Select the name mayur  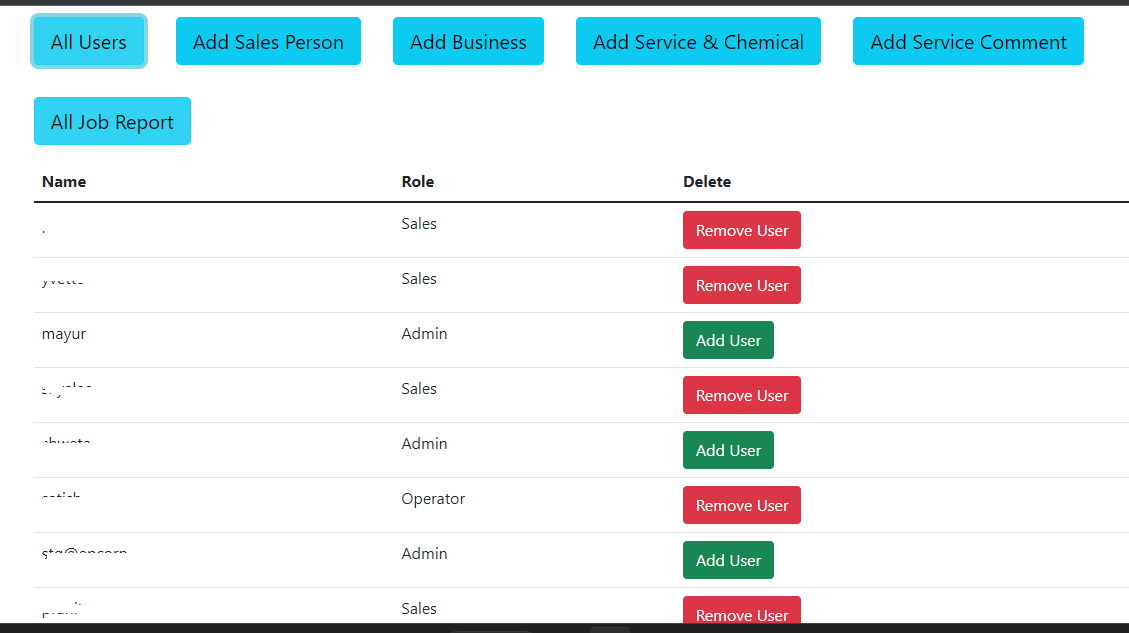point(64,334)
